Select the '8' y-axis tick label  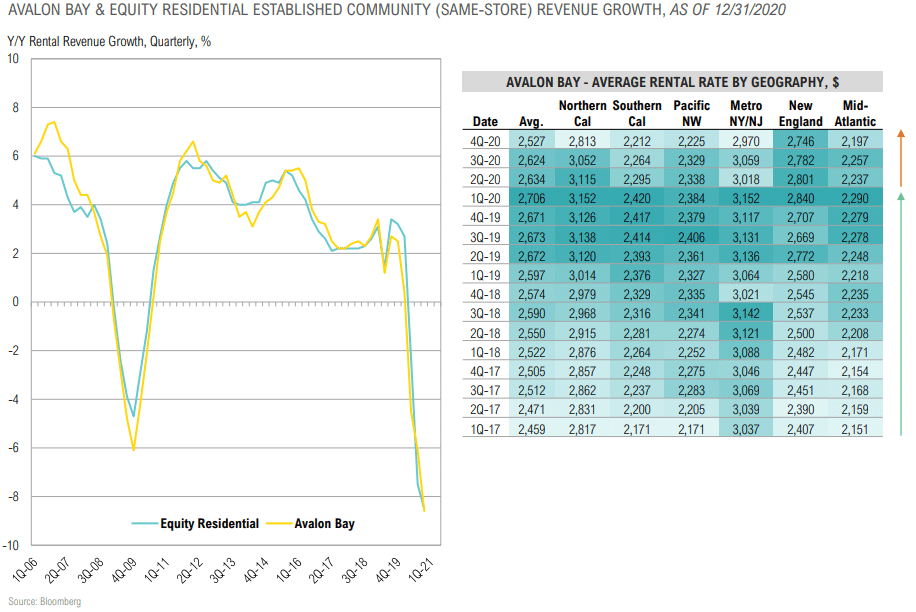click(16, 107)
